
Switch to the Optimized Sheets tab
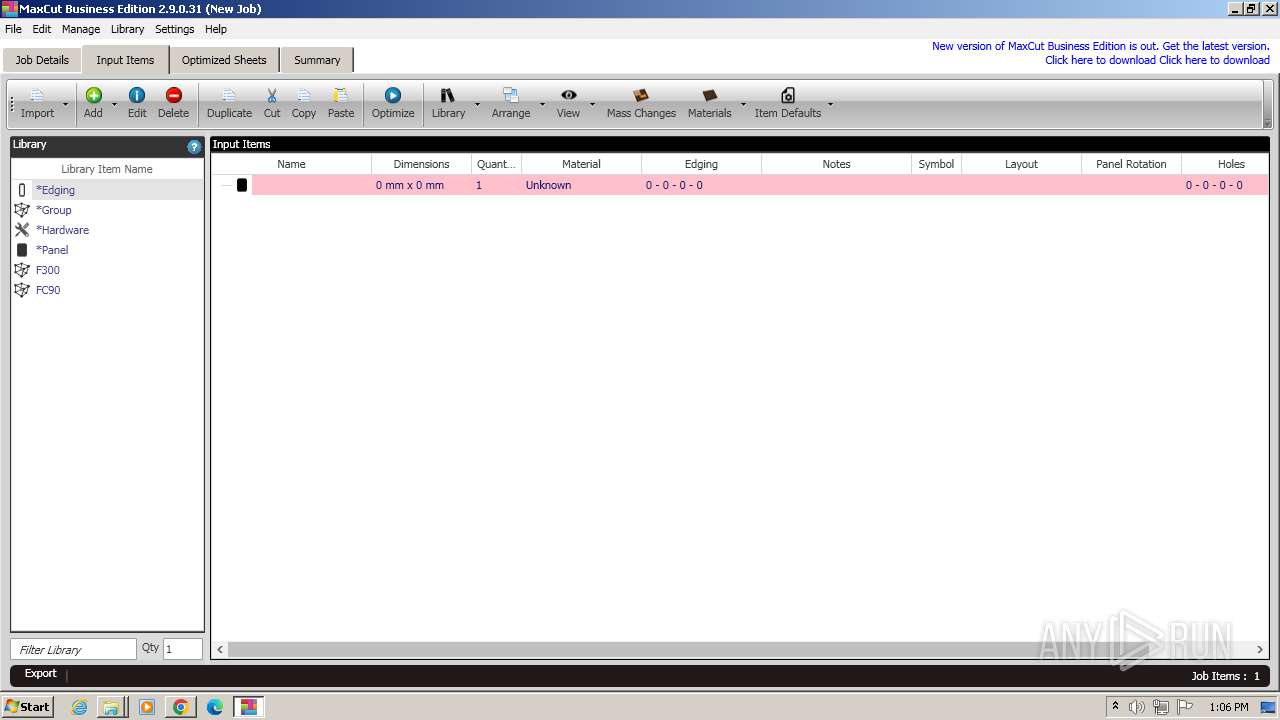coord(224,60)
